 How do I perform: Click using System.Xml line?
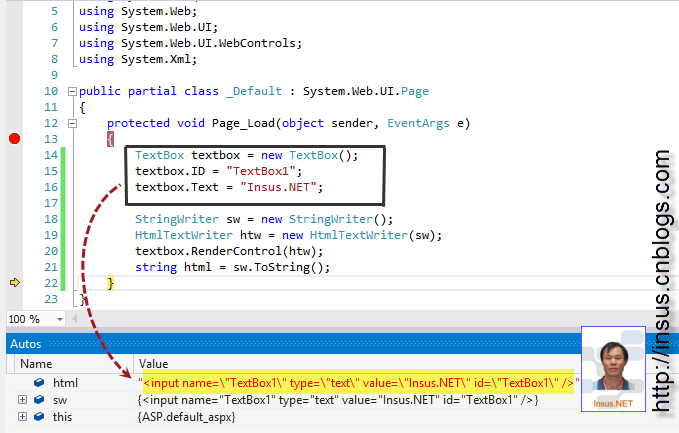pos(138,59)
